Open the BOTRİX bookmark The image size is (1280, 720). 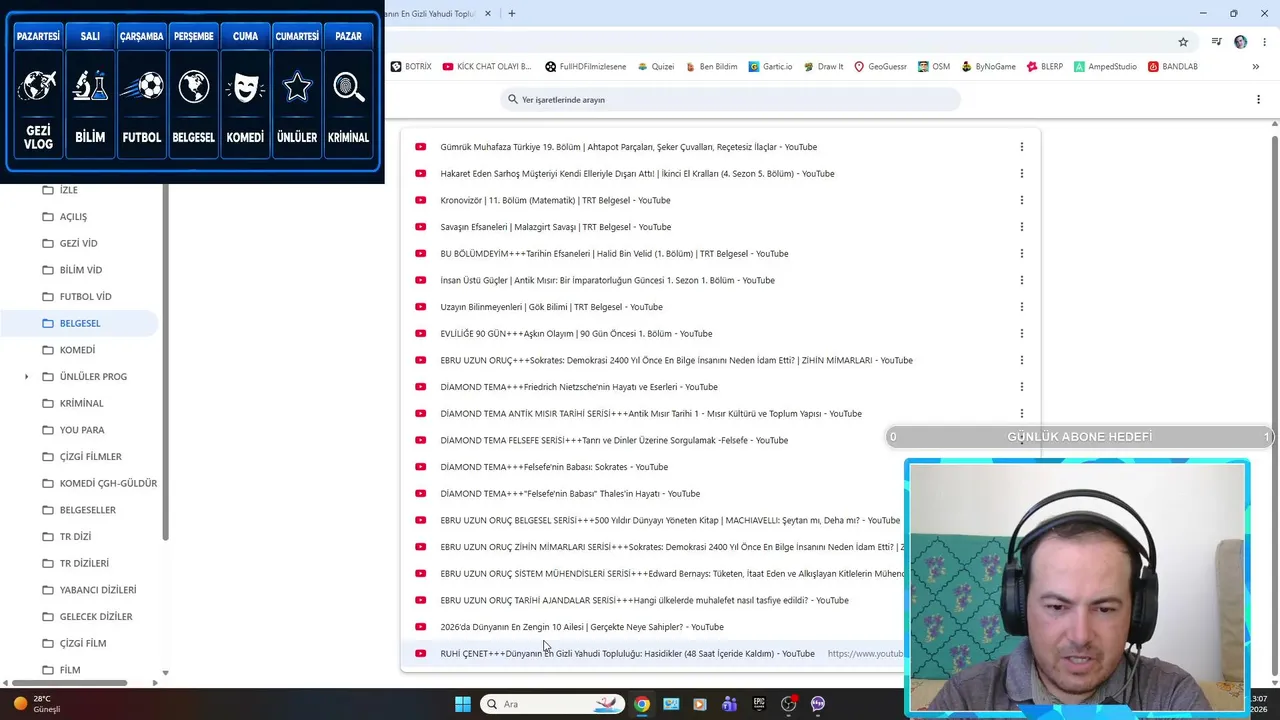pyautogui.click(x=411, y=67)
